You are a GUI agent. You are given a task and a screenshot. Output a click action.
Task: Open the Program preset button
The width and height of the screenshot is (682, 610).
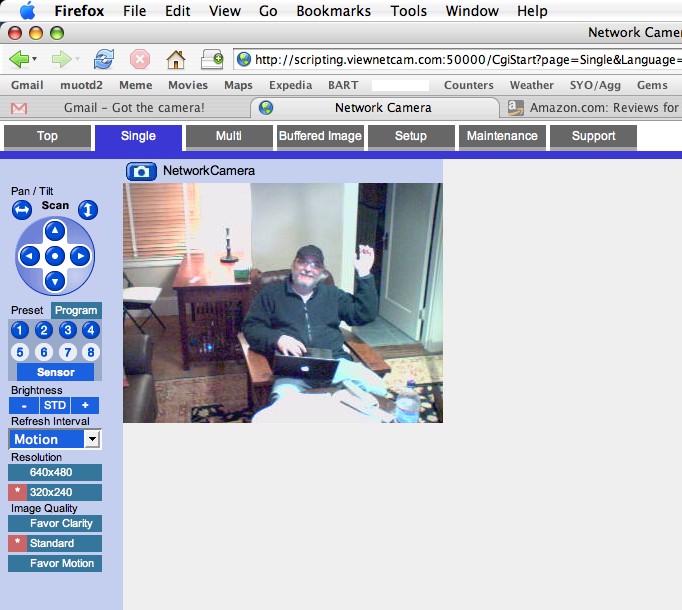tap(76, 311)
